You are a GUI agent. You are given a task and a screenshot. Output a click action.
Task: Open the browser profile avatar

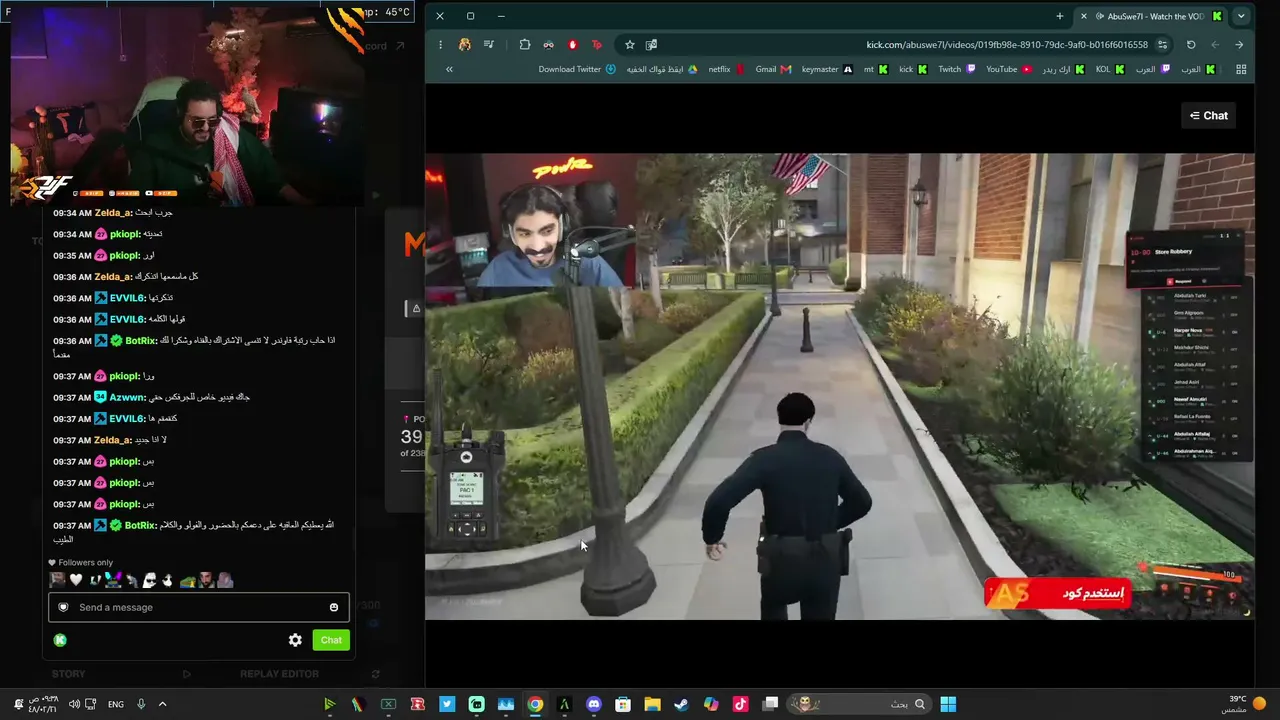pyautogui.click(x=464, y=45)
